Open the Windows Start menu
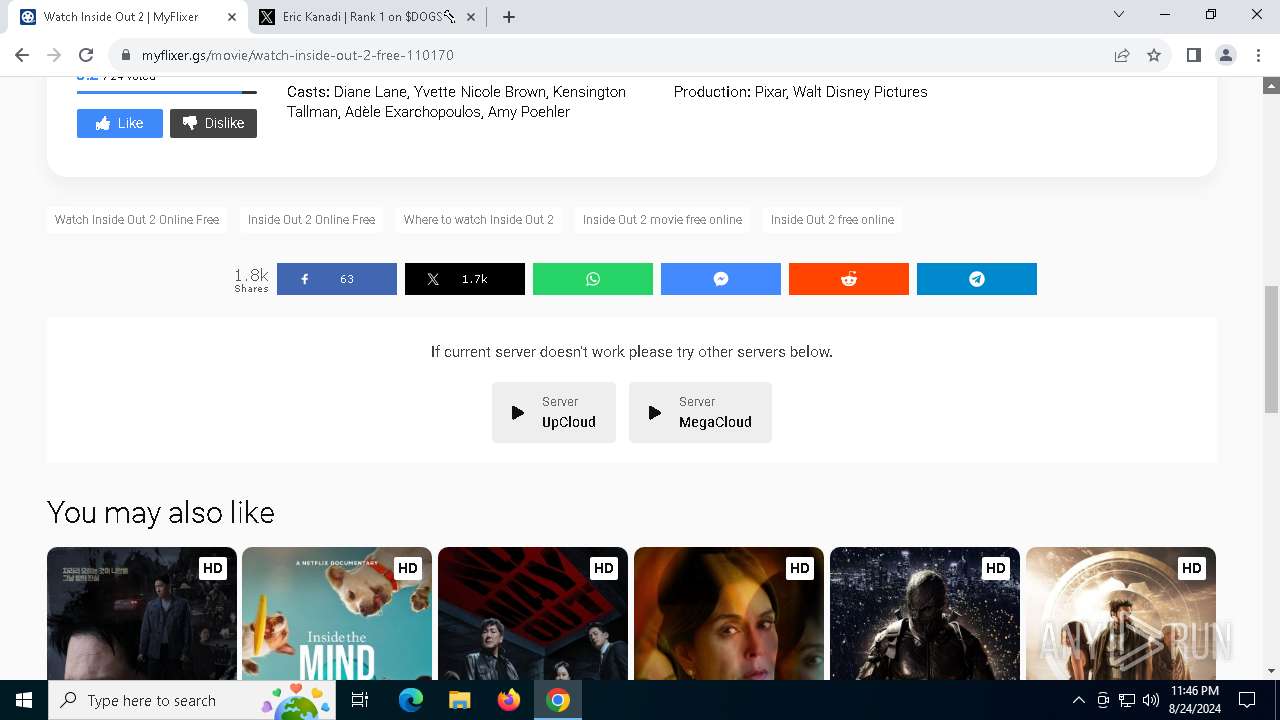Viewport: 1280px width, 720px height. tap(24, 700)
